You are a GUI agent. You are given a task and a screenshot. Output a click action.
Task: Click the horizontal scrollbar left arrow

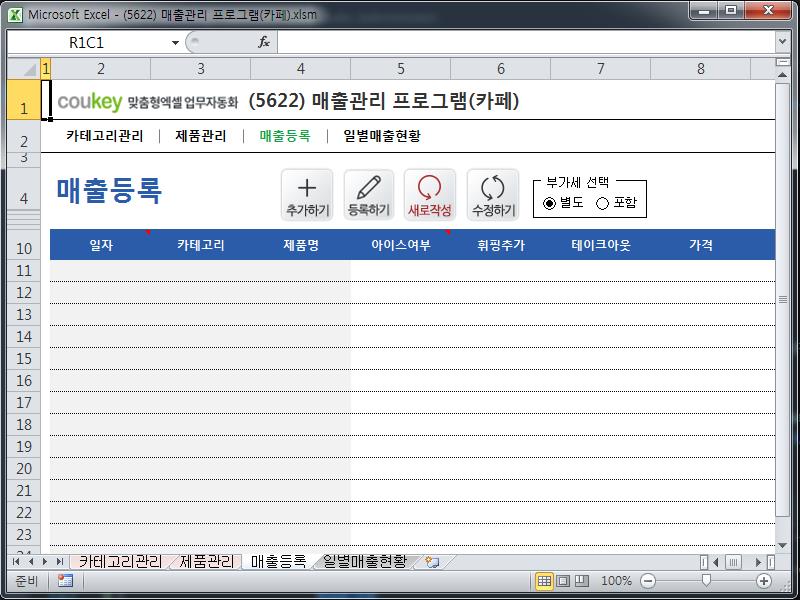[716, 562]
